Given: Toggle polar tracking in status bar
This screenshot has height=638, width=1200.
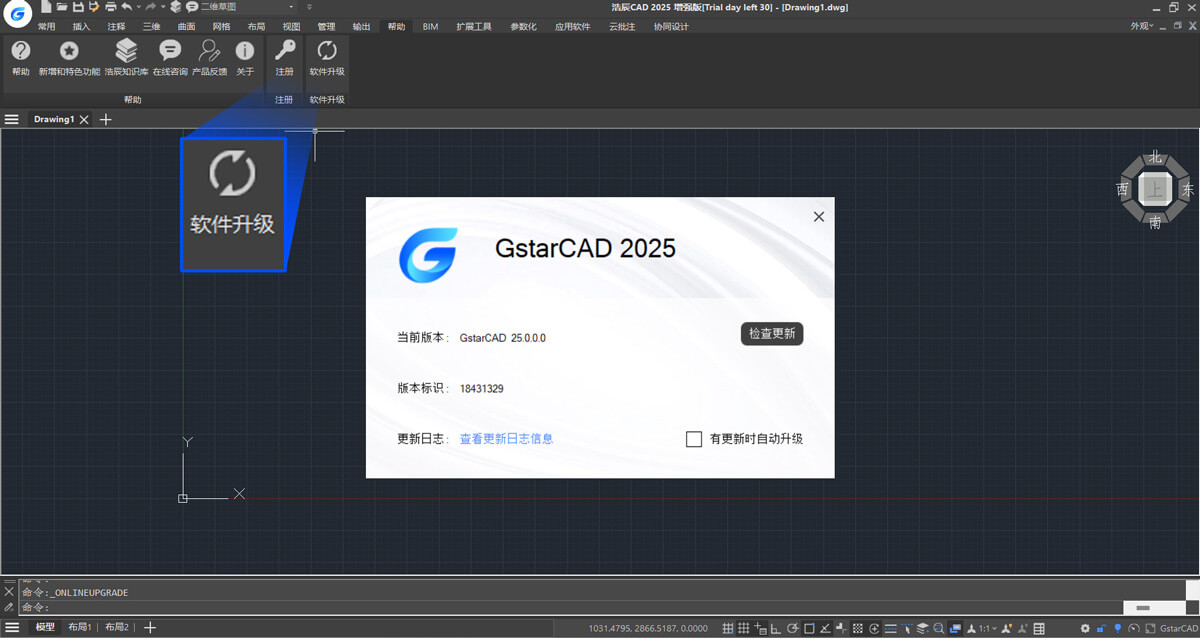Looking at the screenshot, I should pyautogui.click(x=792, y=628).
